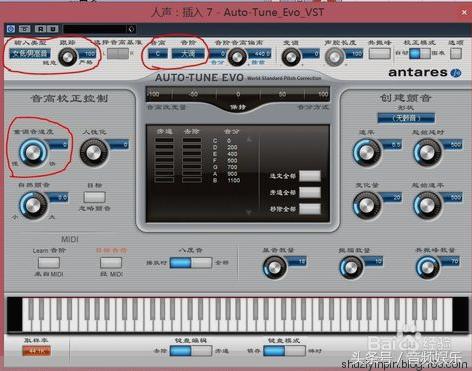Image resolution: width=472 pixels, height=371 pixels.
Task: Click the retune speed value field
Action: [x=59, y=144]
